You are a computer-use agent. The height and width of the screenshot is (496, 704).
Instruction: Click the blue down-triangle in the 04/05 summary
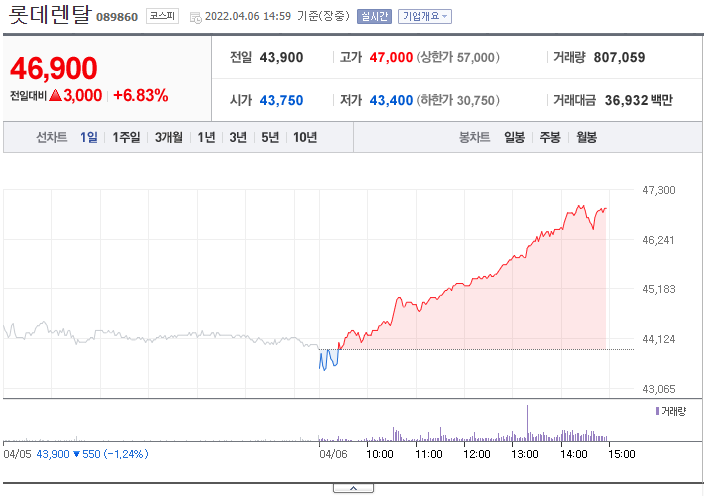(x=76, y=454)
